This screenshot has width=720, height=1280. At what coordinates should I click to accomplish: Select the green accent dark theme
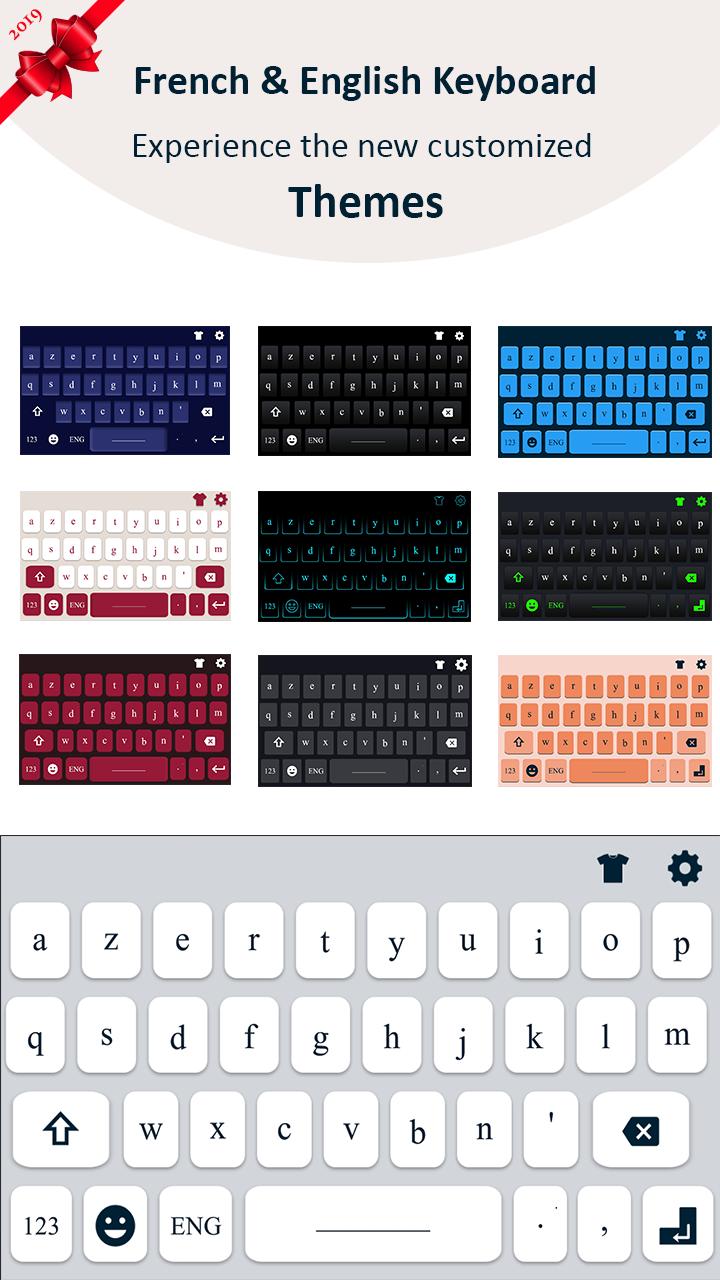click(x=604, y=555)
